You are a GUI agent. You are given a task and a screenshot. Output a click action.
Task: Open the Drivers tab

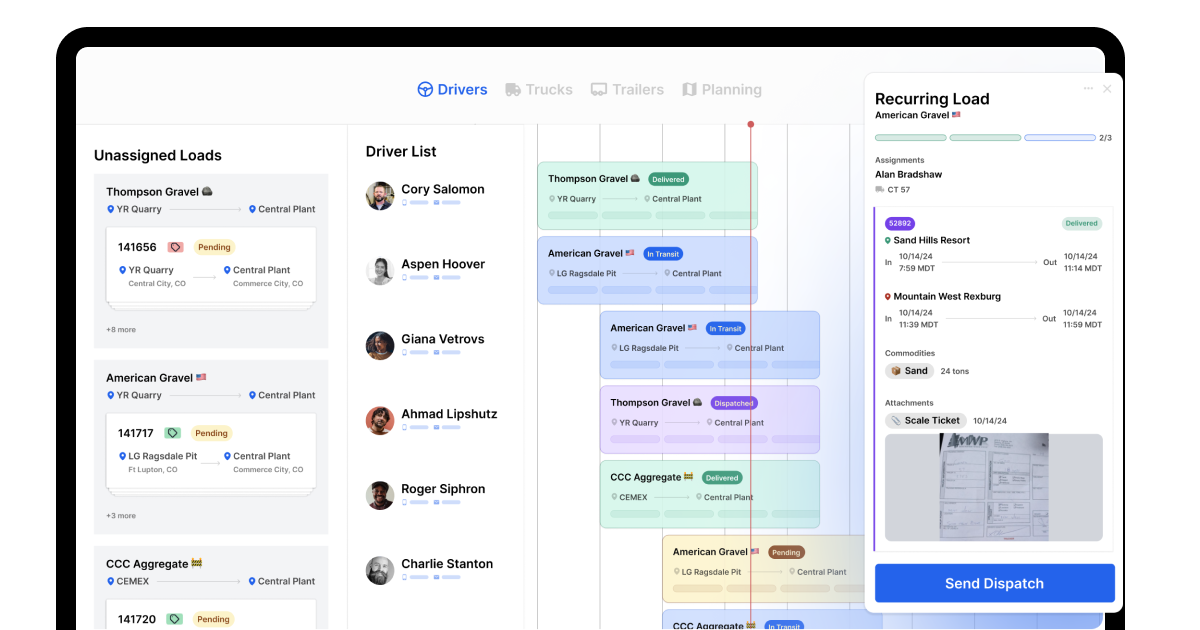coord(452,89)
